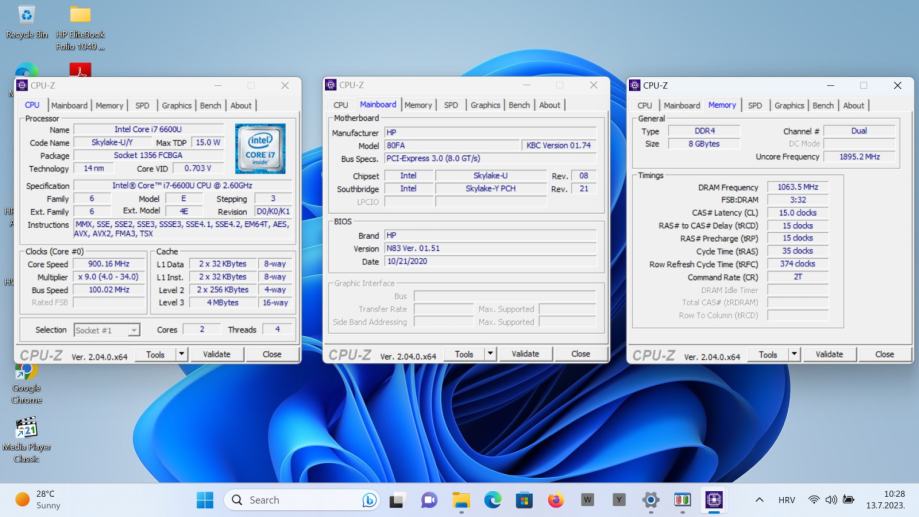The width and height of the screenshot is (919, 517).
Task: Open the HP EliteBook Folio folder icon
Action: pos(80,16)
